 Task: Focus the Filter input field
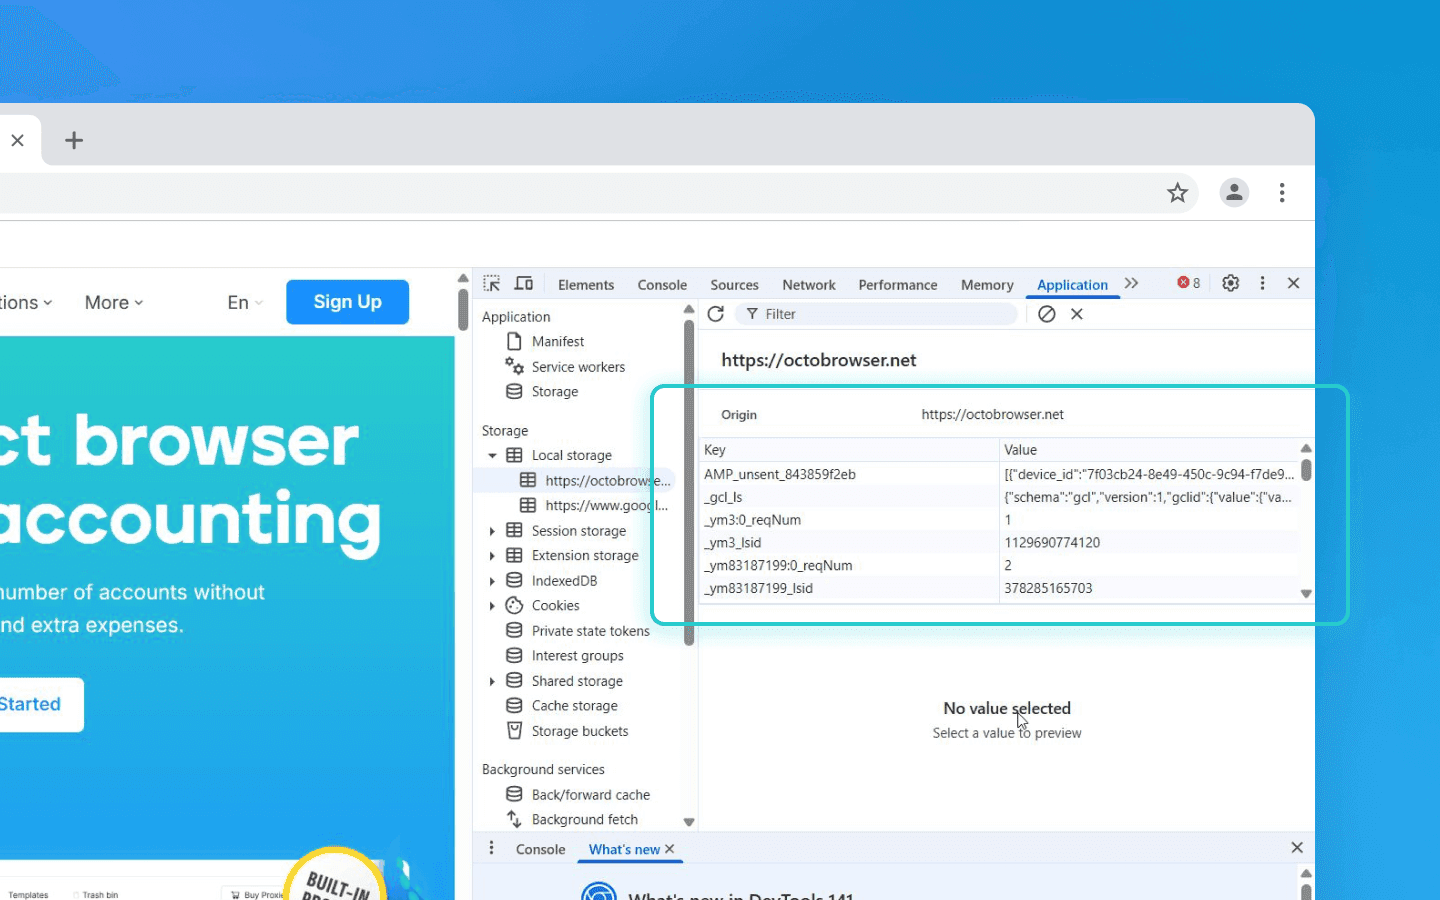pos(877,314)
